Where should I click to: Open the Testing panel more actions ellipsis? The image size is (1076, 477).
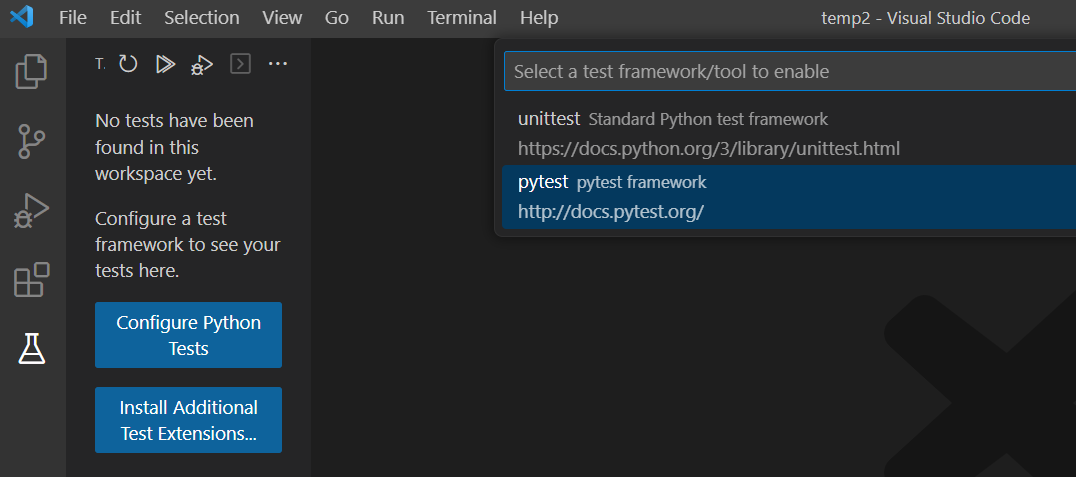[x=277, y=65]
